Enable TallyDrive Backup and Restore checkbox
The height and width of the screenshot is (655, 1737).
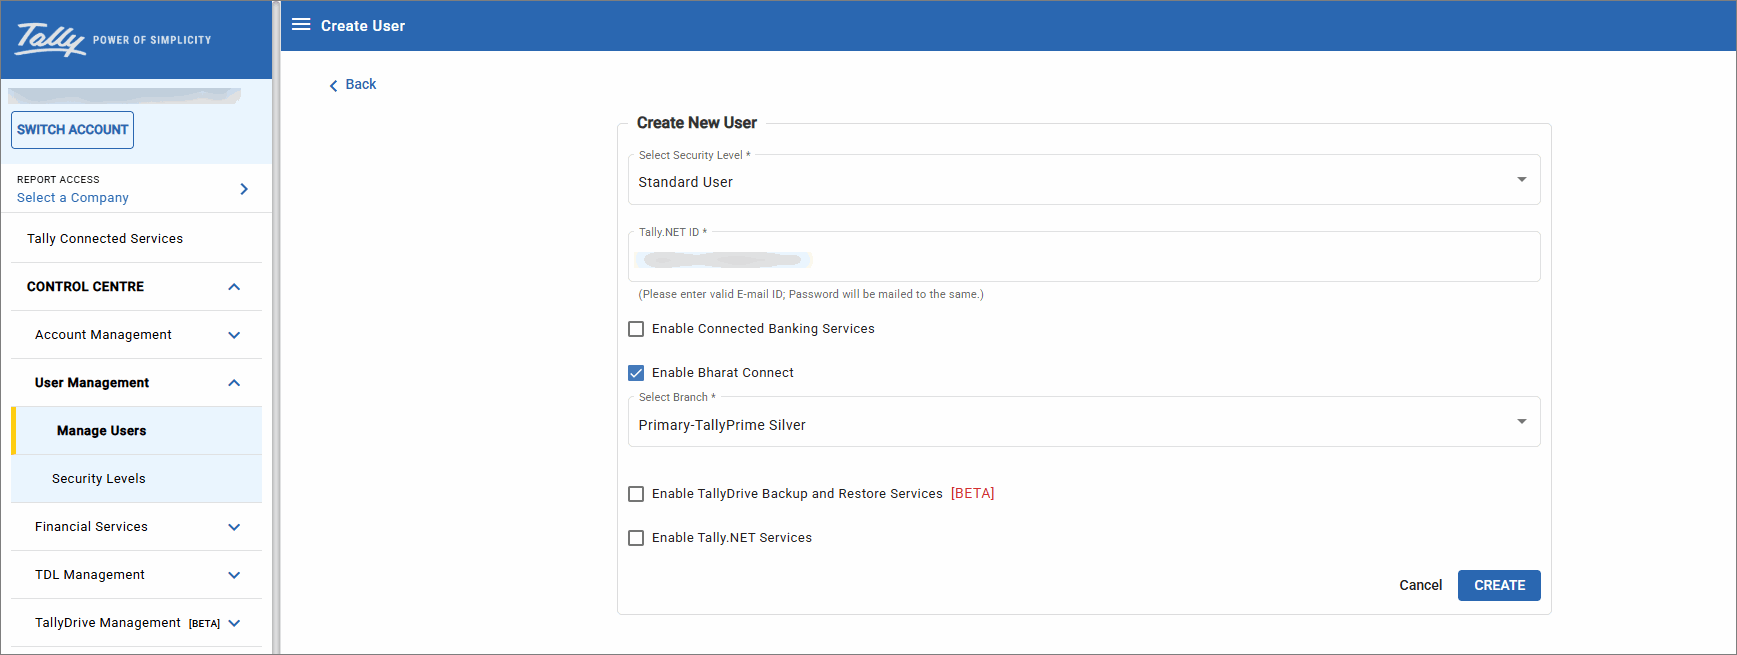coord(636,494)
